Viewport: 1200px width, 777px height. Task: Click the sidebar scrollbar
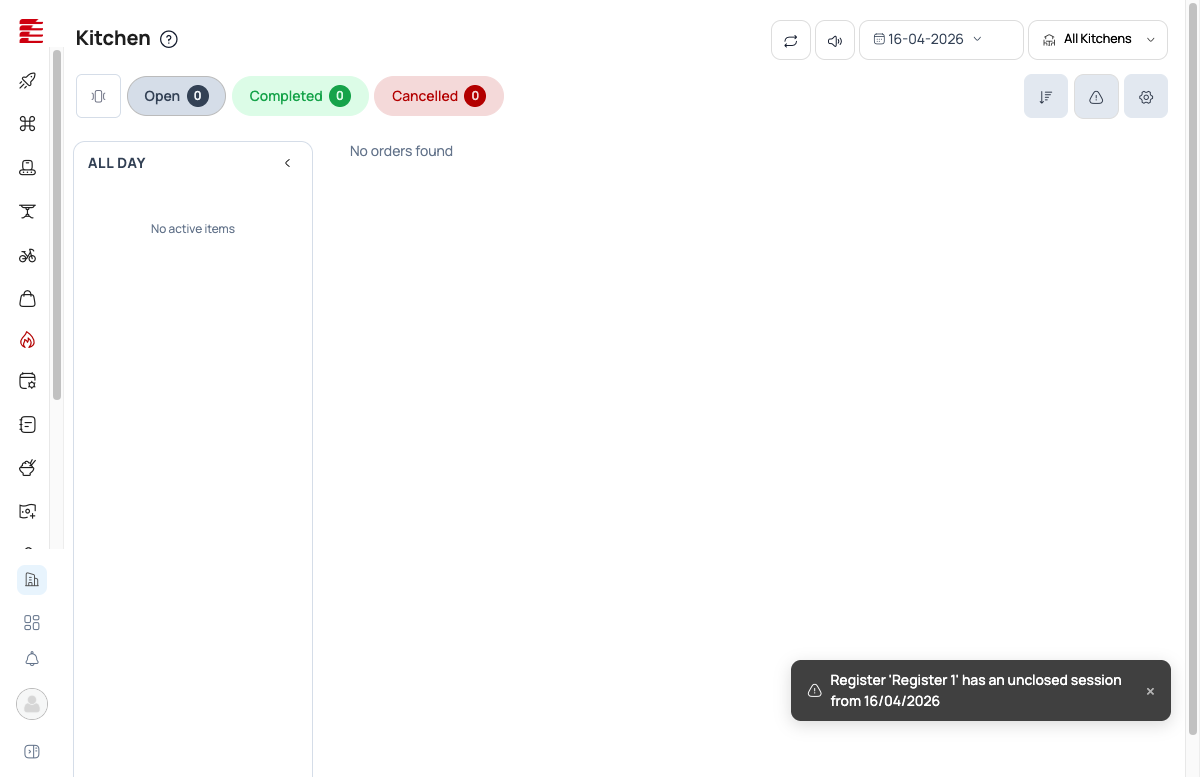click(57, 225)
